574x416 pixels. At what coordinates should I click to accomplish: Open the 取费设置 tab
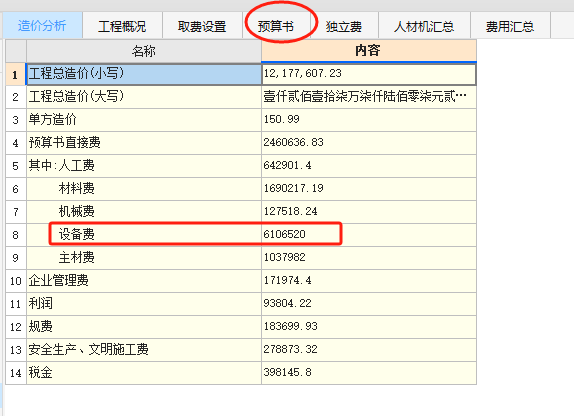(202, 26)
